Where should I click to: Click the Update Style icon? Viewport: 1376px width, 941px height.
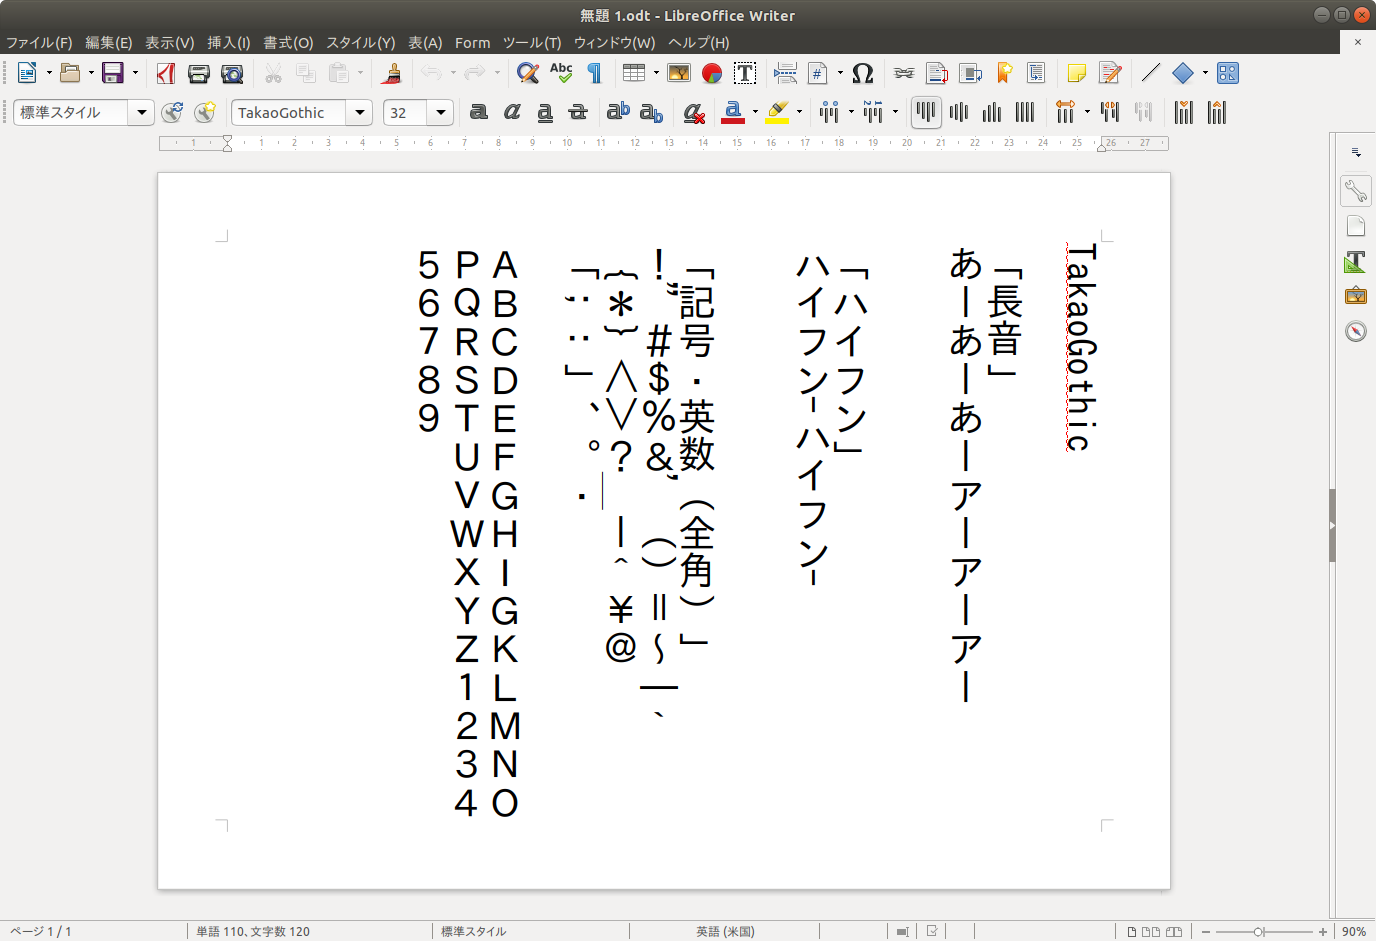tap(172, 112)
